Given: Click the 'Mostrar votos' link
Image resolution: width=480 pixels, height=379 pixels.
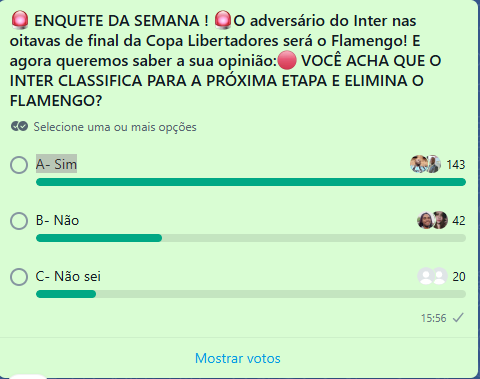Looking at the screenshot, I should point(238,358).
